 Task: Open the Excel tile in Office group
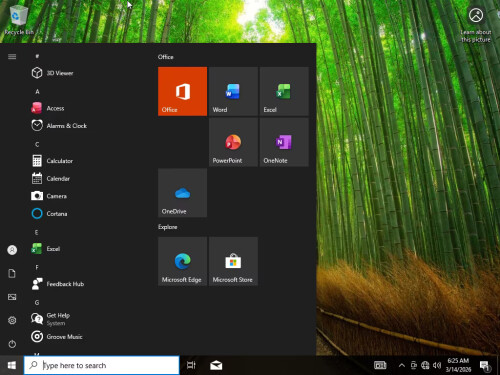(x=284, y=91)
